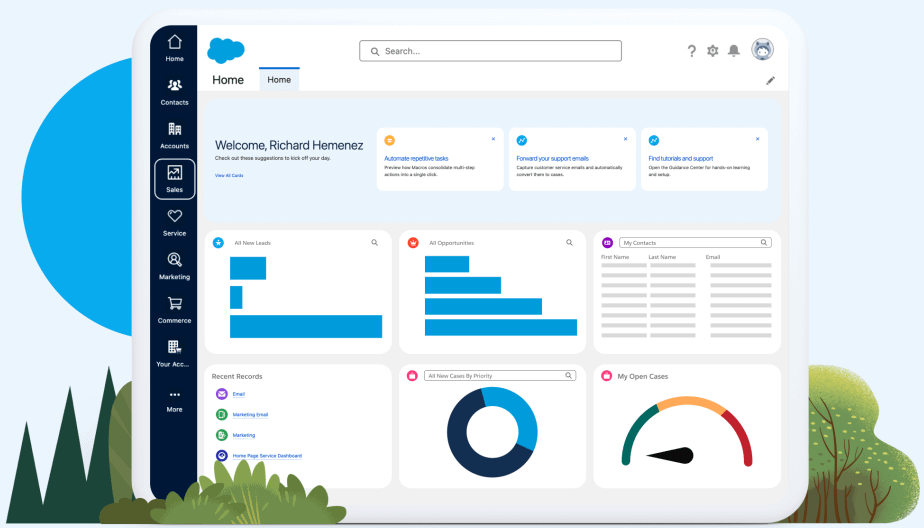Click the pencil edit page icon
The width and height of the screenshot is (924, 528).
click(x=770, y=81)
